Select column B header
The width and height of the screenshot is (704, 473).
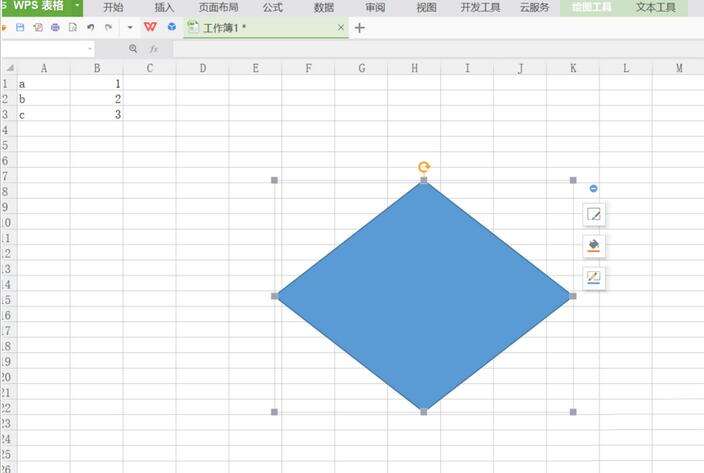[x=97, y=68]
